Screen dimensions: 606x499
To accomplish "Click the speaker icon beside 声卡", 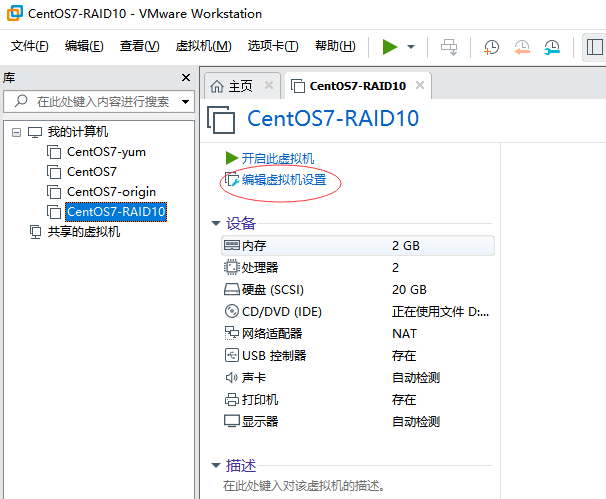I will [232, 377].
